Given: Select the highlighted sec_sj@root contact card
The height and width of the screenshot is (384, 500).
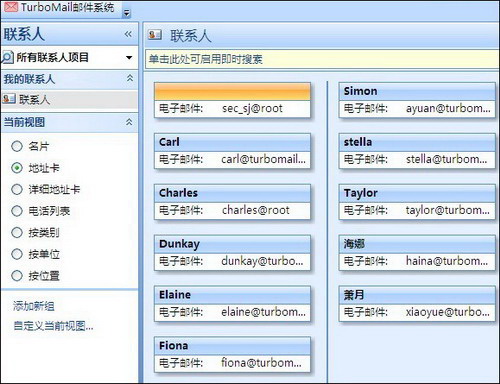Looking at the screenshot, I should tap(232, 100).
